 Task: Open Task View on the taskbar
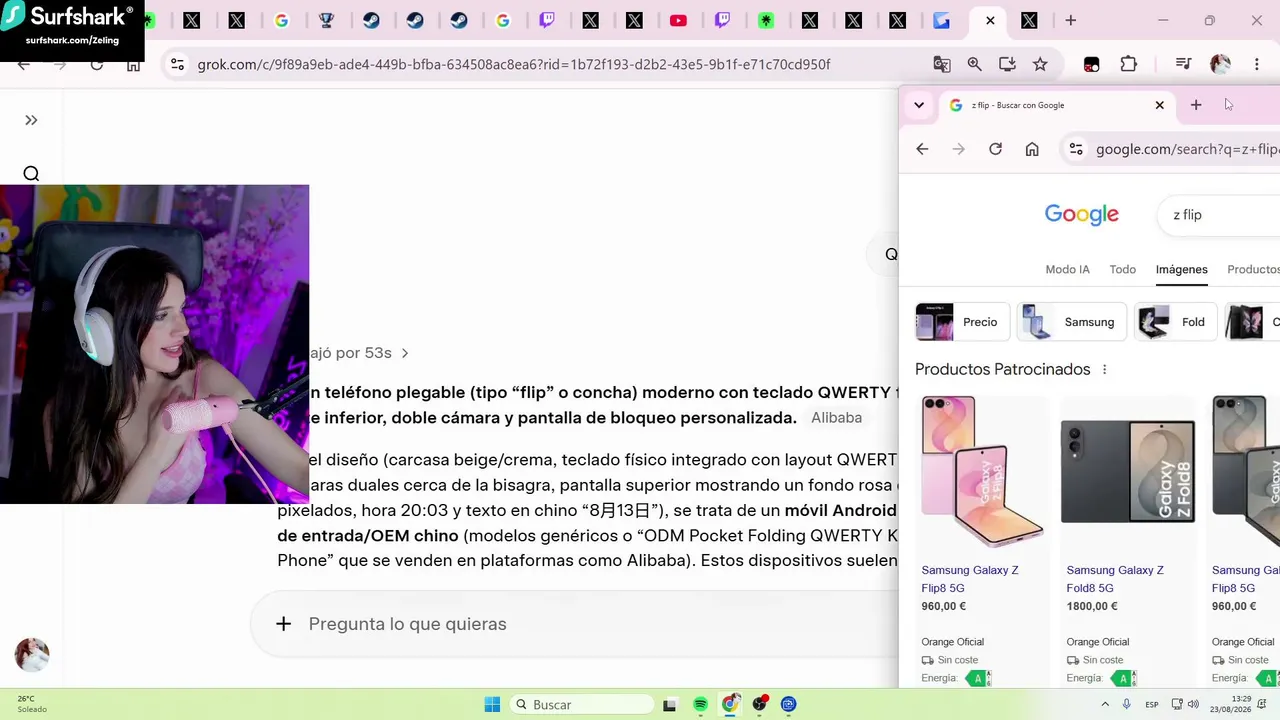tap(670, 705)
